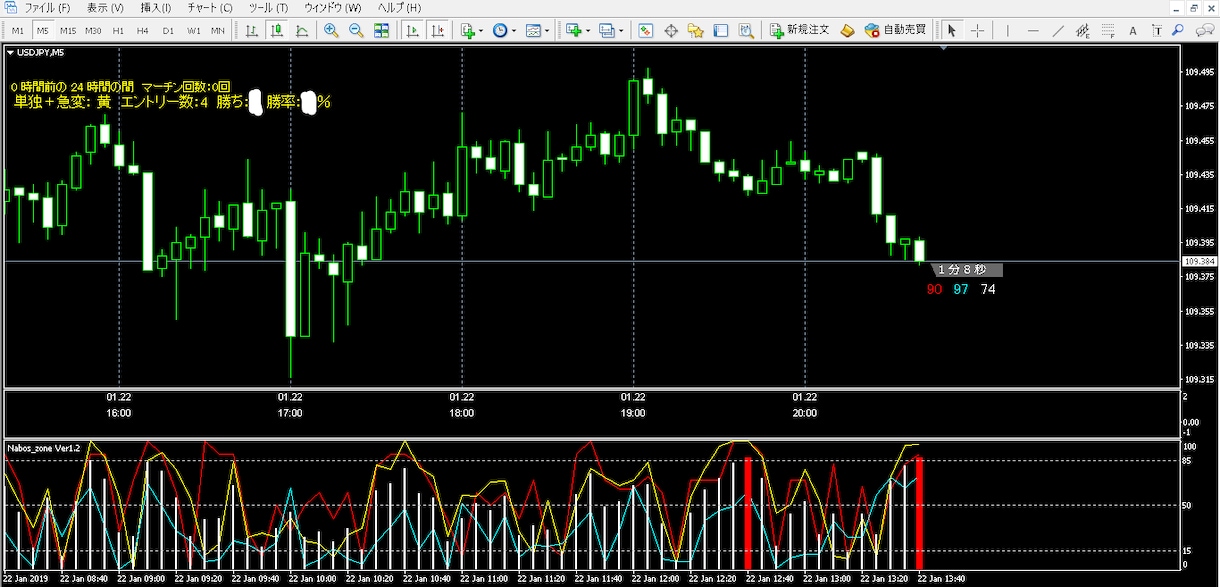Select the arrow cursor tool
Viewport: 1220px width, 587px height.
[952, 30]
